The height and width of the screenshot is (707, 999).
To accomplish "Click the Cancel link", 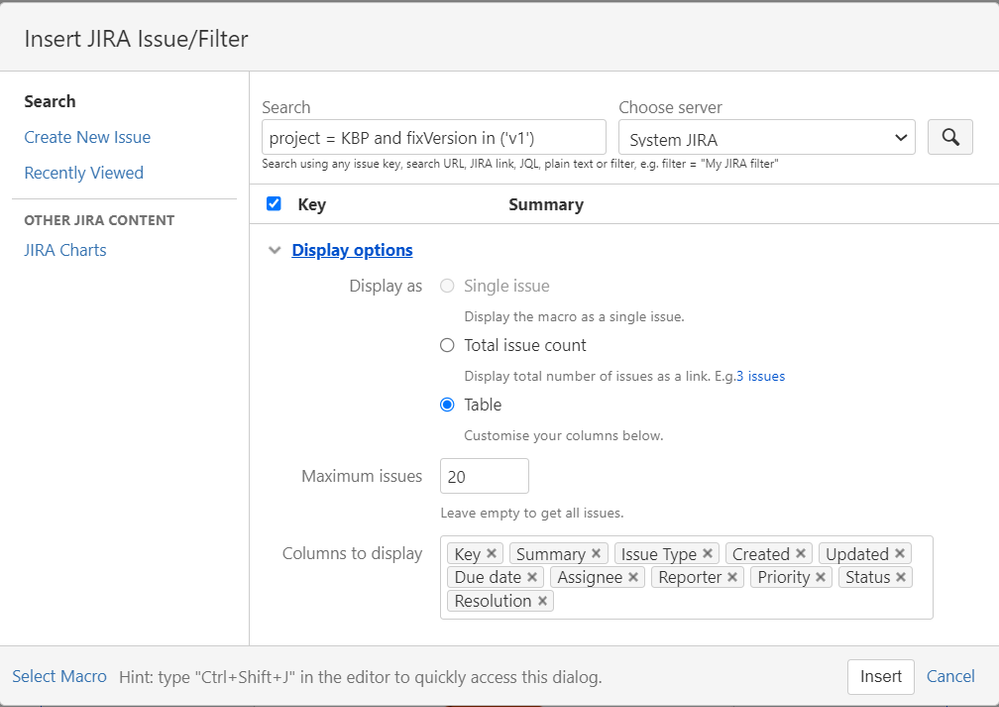I will click(950, 676).
